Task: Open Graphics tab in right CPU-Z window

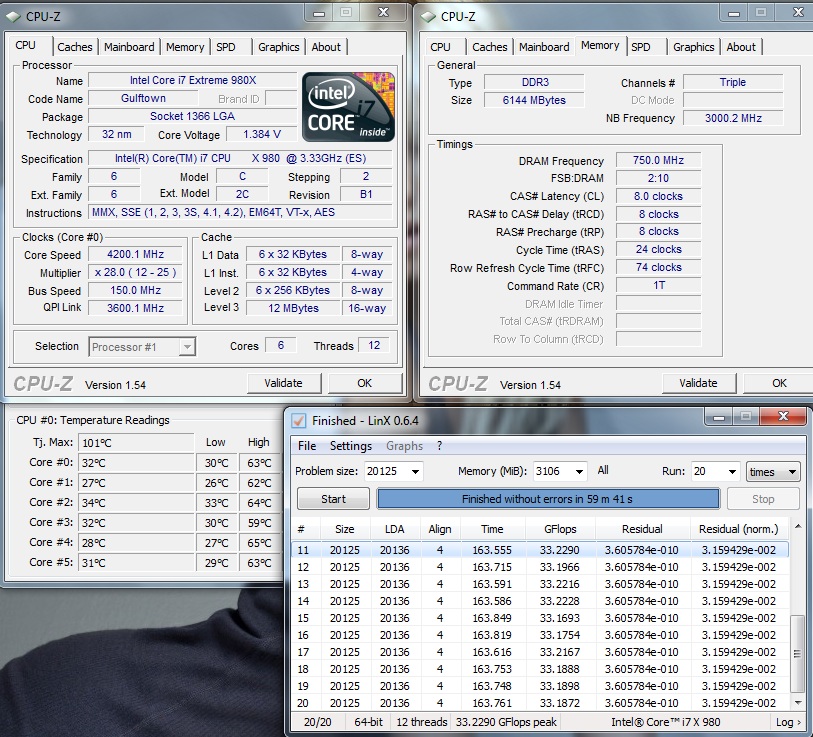Action: (694, 47)
